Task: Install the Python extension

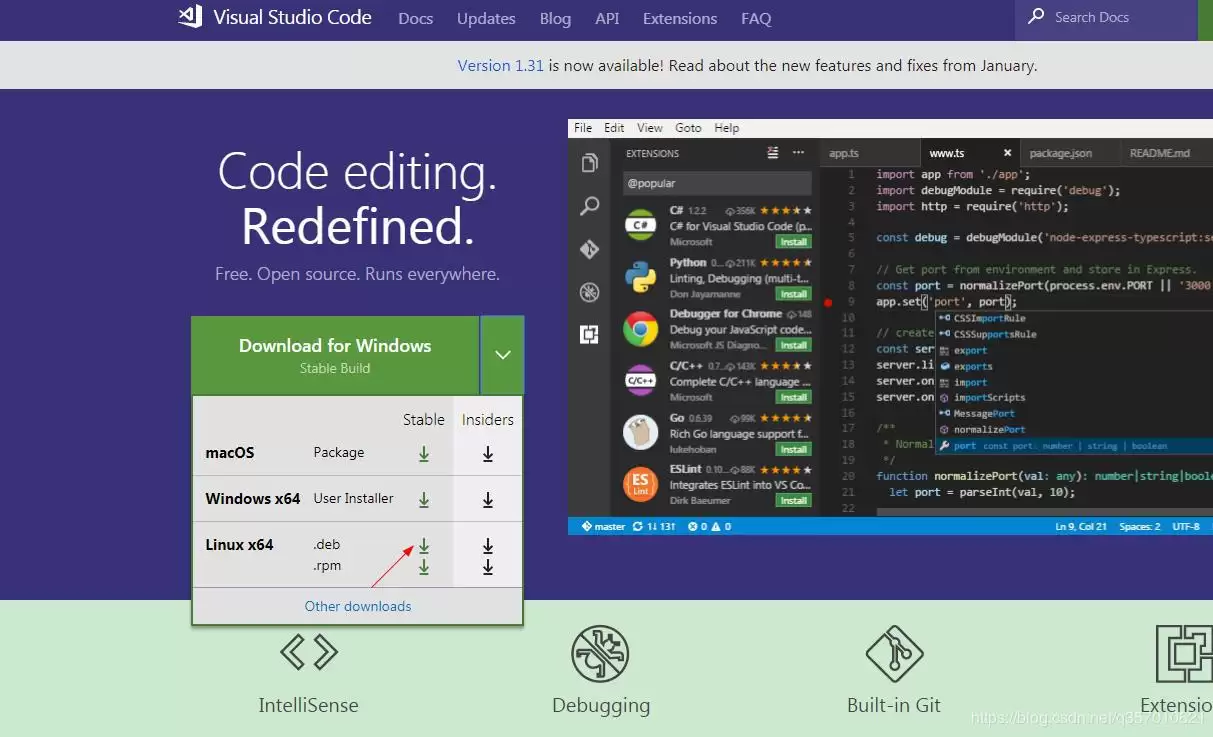Action: pyautogui.click(x=793, y=294)
